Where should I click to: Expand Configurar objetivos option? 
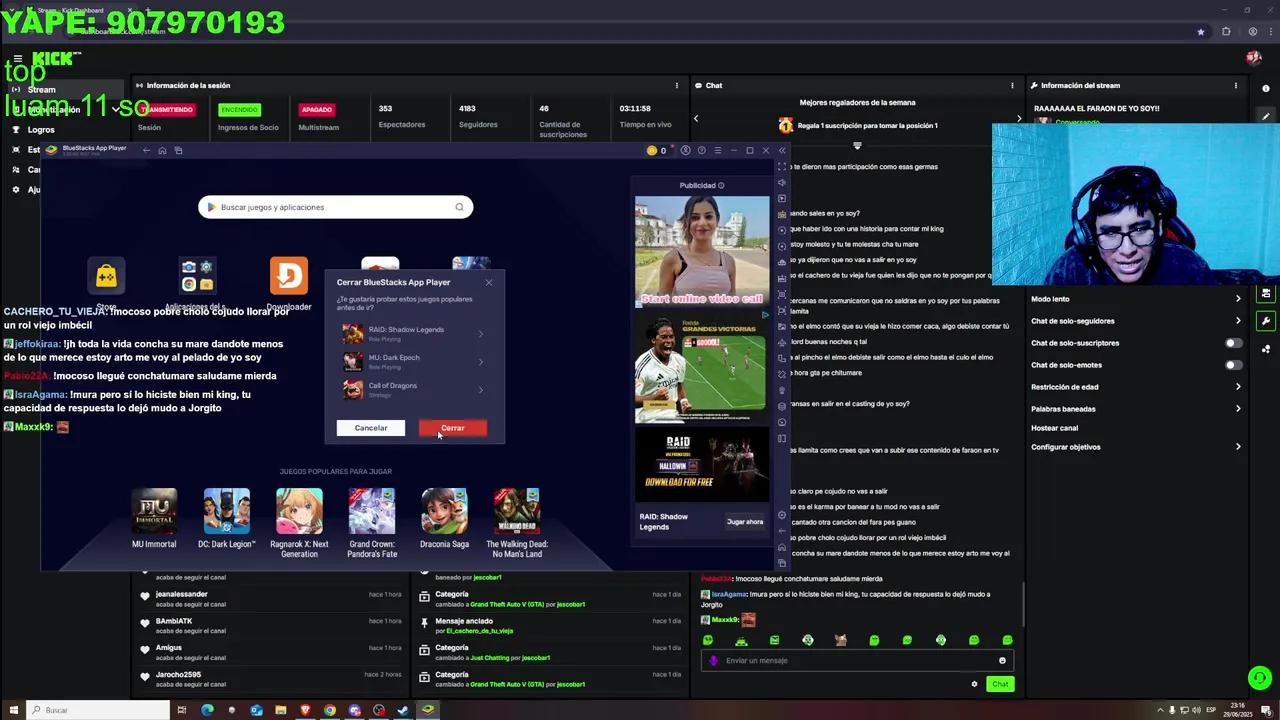(x=1238, y=447)
